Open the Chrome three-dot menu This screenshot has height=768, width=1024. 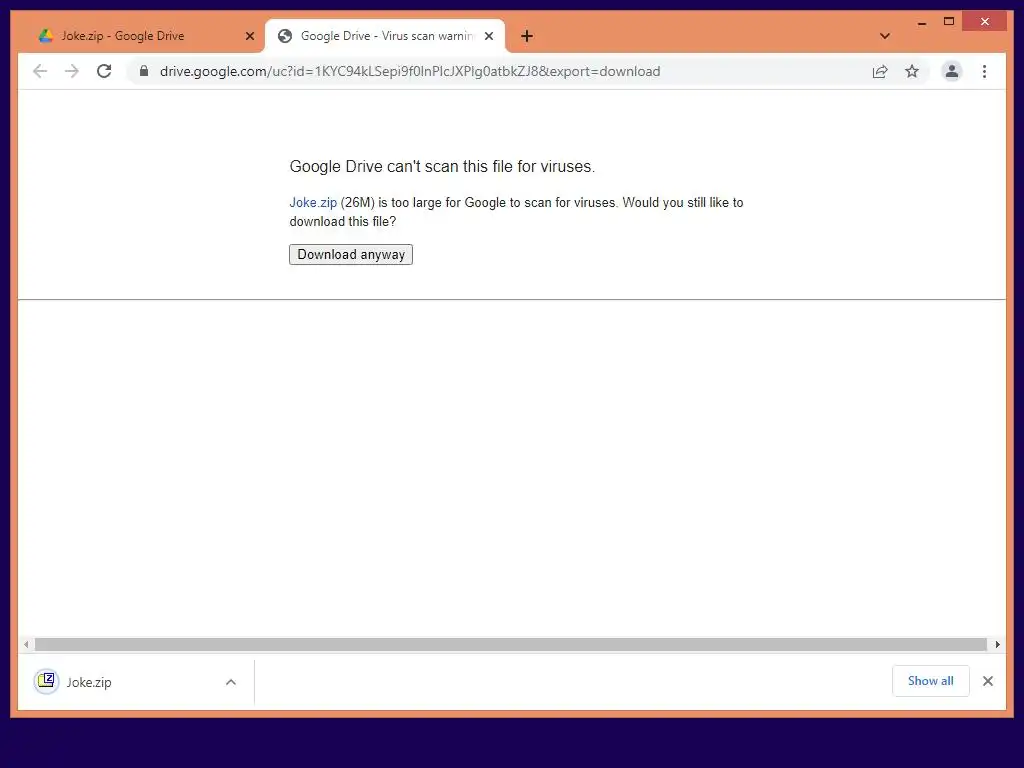click(984, 71)
